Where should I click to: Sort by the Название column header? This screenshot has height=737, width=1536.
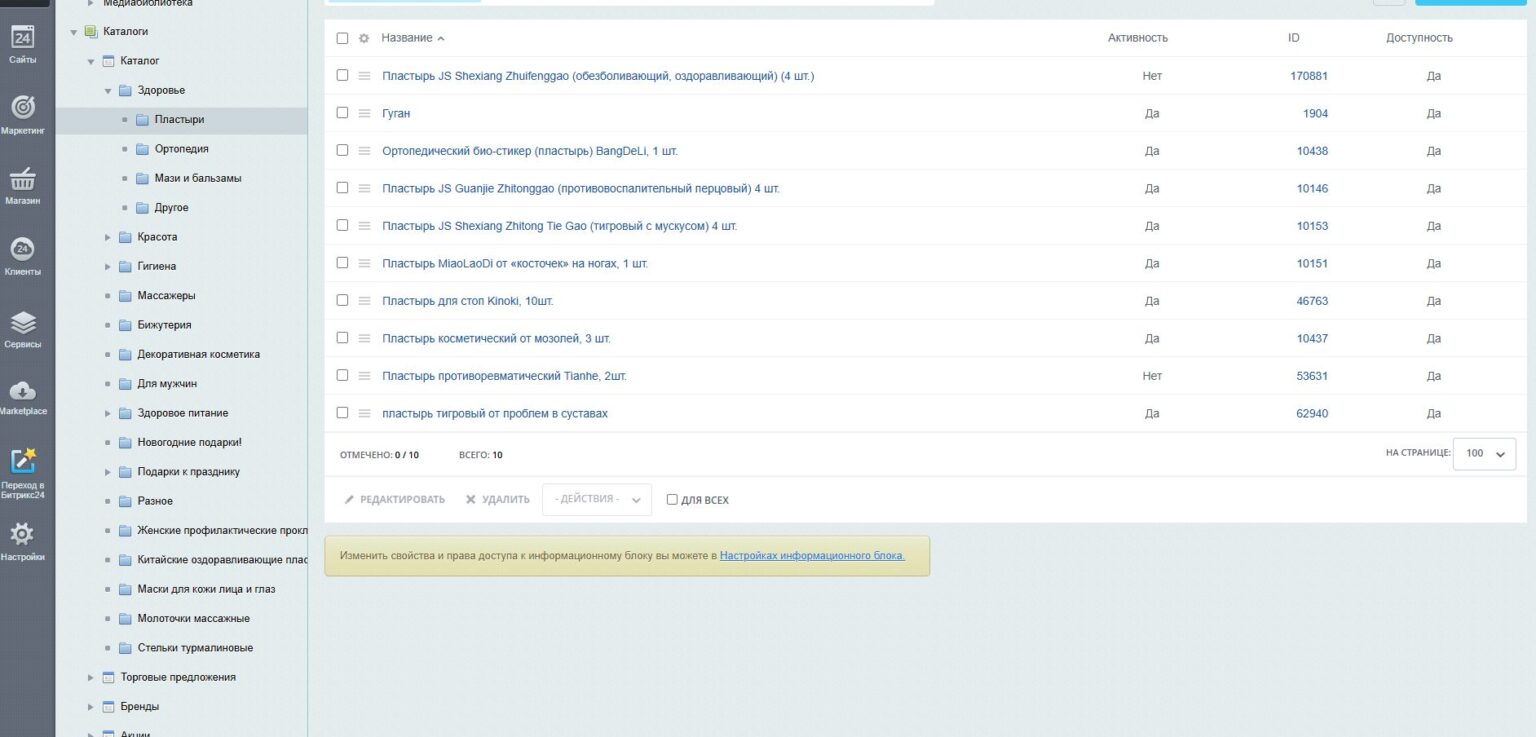click(412, 38)
